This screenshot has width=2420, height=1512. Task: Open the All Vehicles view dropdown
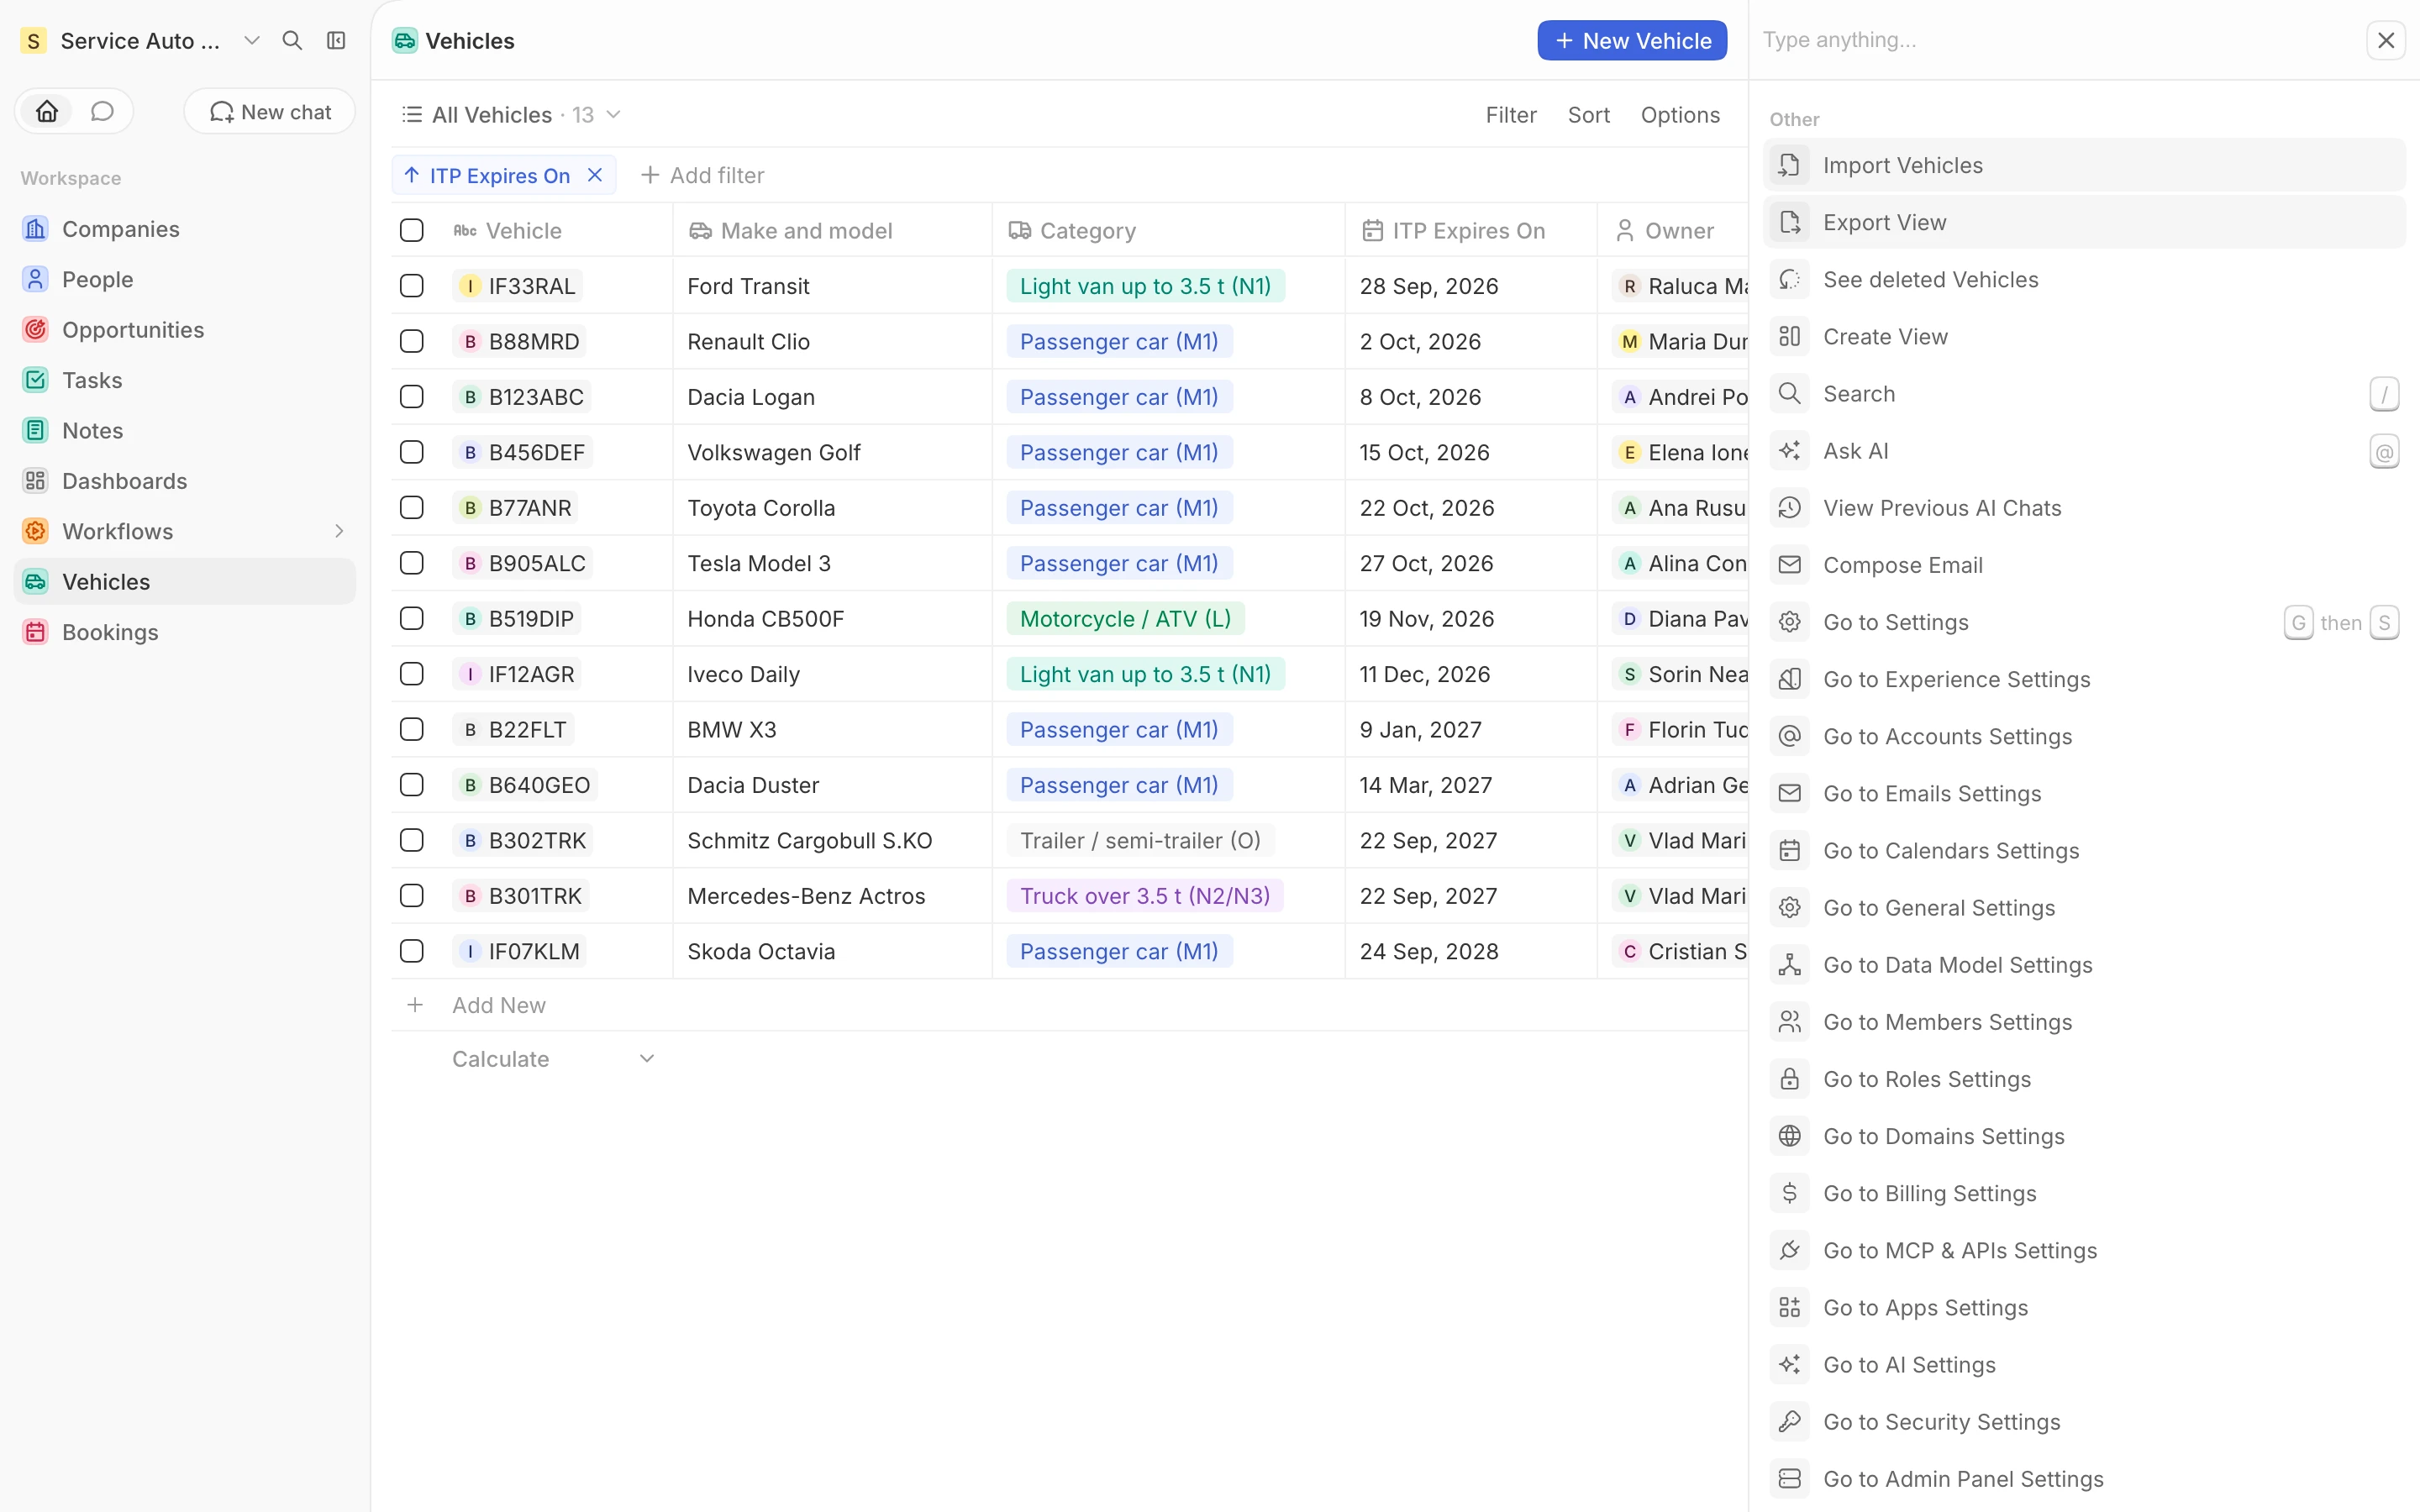tap(512, 115)
